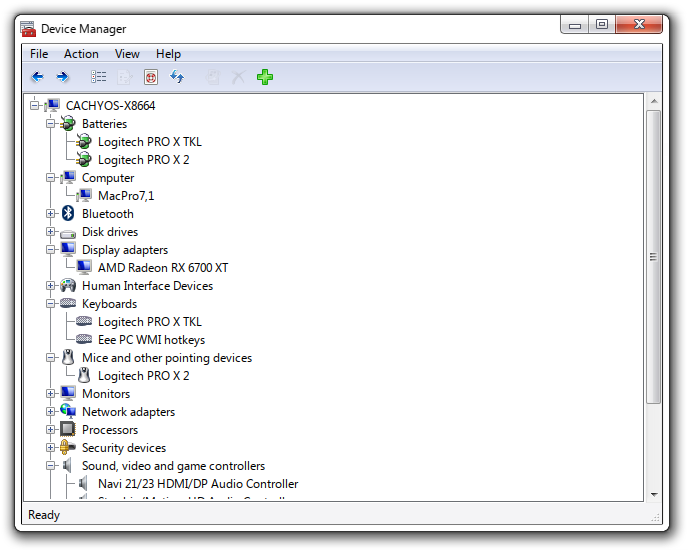
Task: Click the Network adapters category icon
Action: tap(68, 411)
